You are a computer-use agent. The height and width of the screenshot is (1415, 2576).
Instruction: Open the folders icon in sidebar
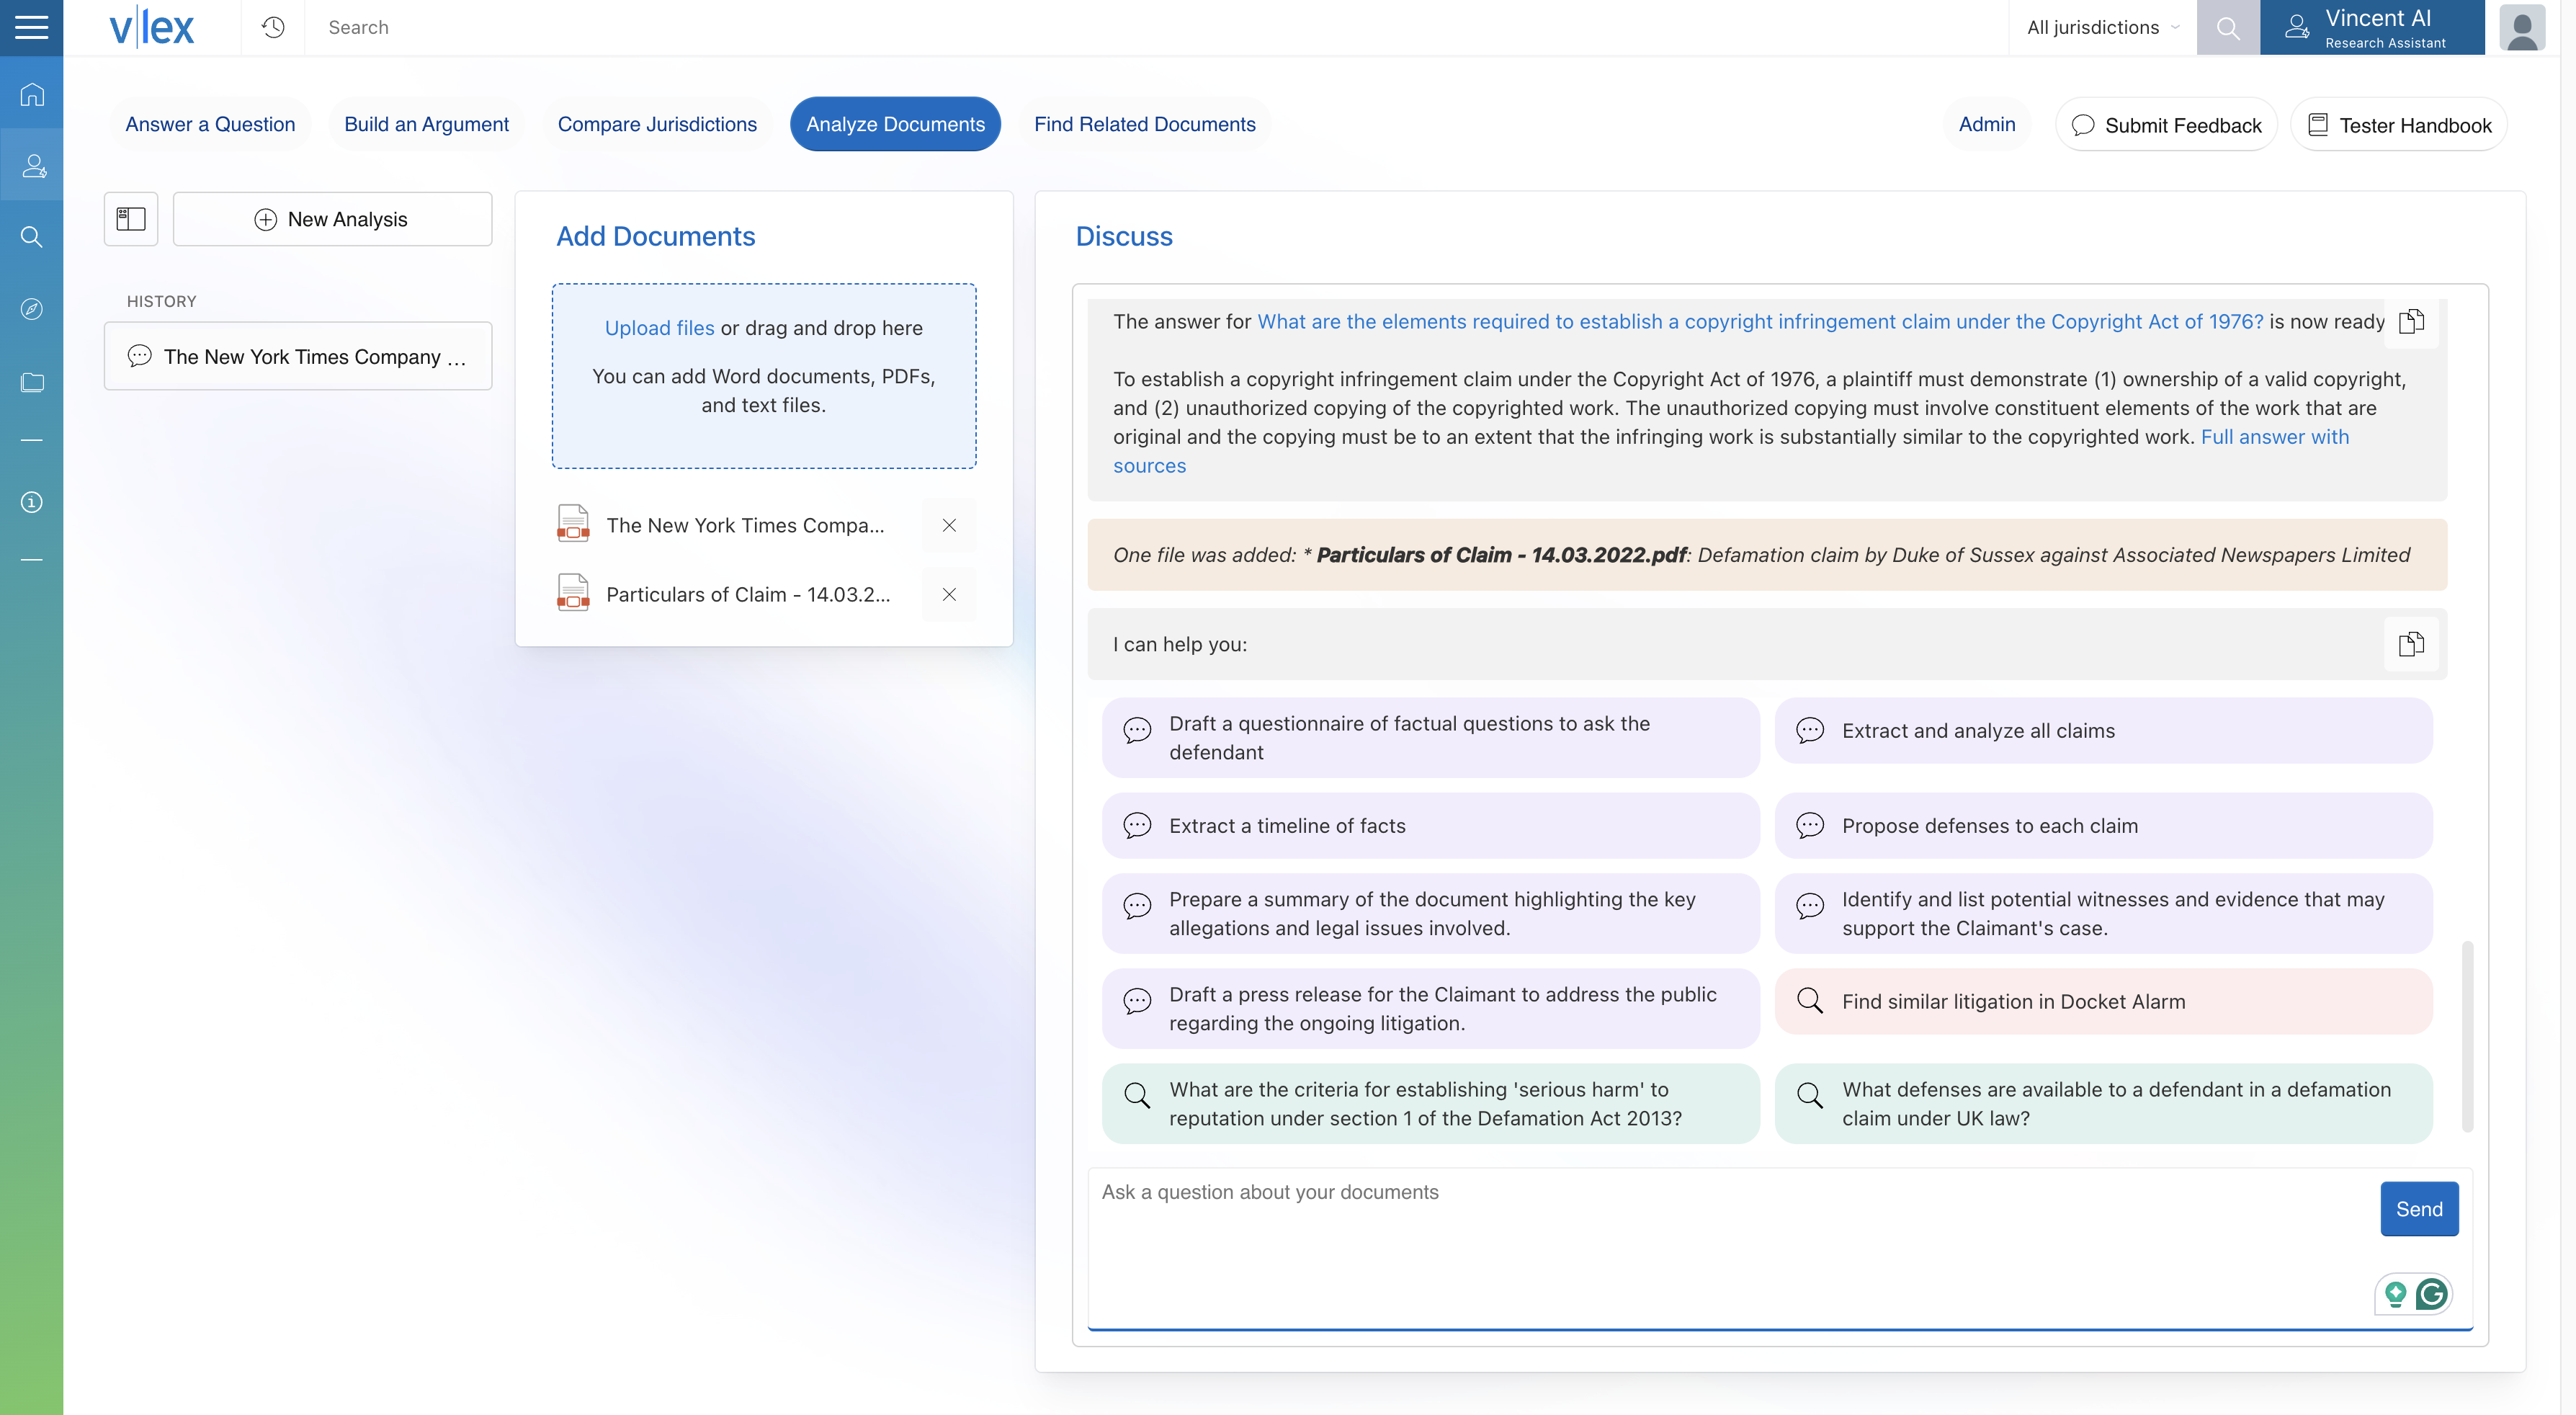(x=32, y=382)
